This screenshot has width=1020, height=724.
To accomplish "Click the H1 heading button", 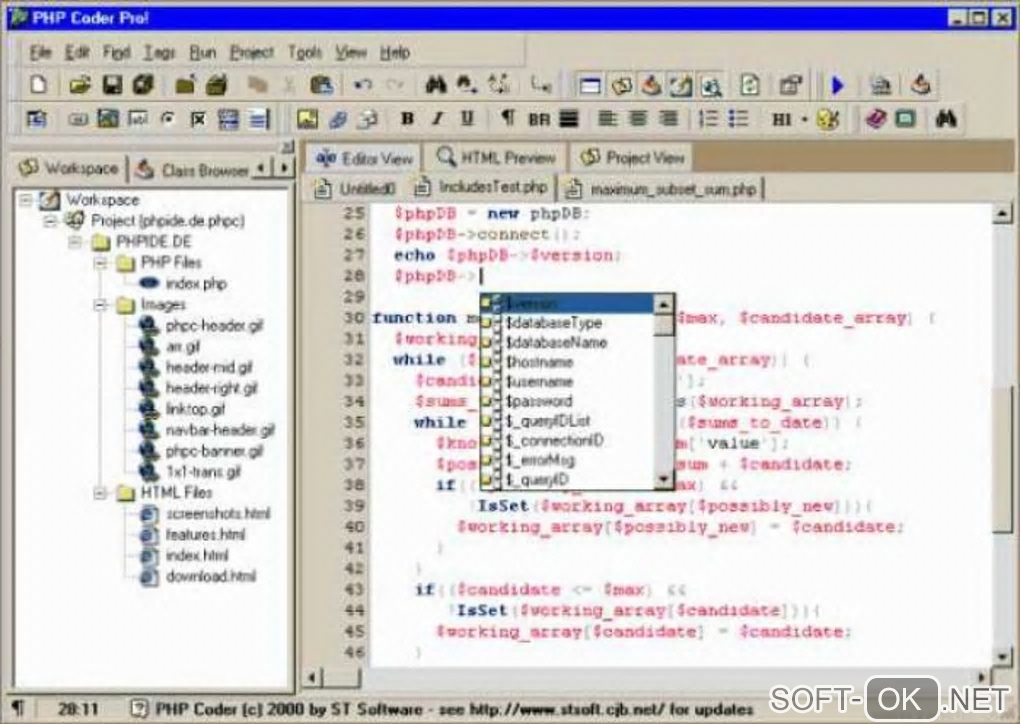I will [781, 119].
